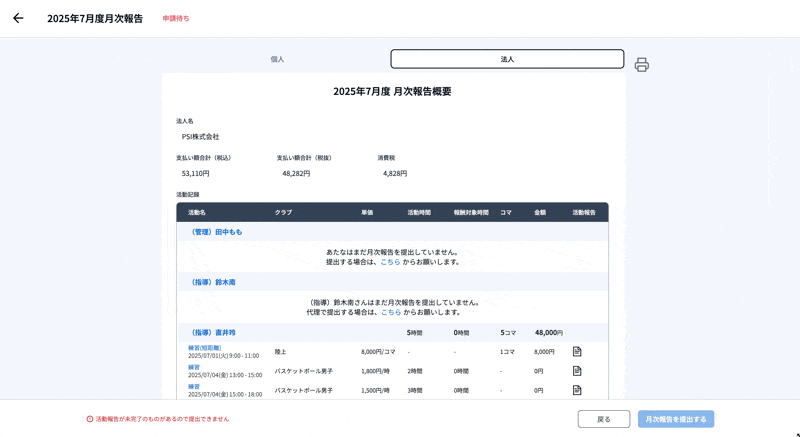
Task: Click the back arrow icon
Action: pos(18,18)
